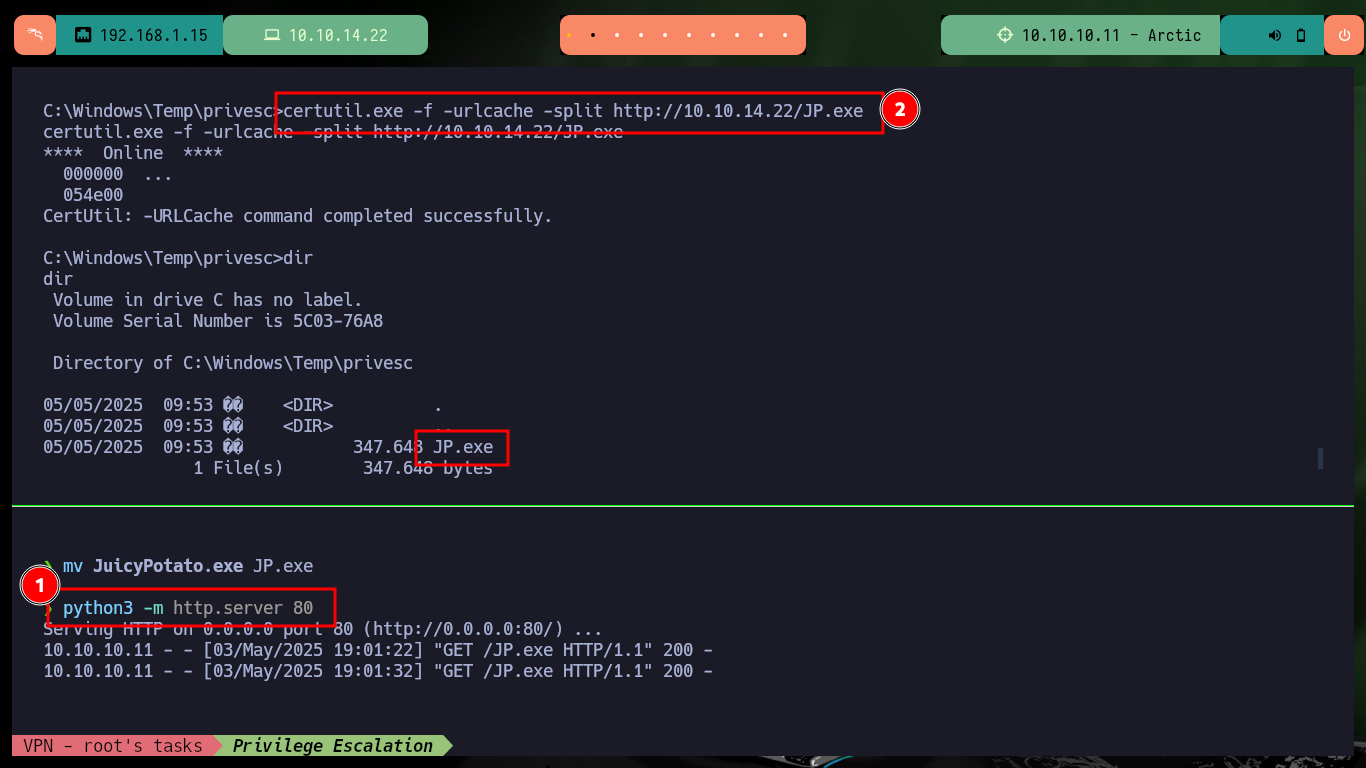1366x768 pixels.
Task: Open the power menu icon
Action: 1343,35
